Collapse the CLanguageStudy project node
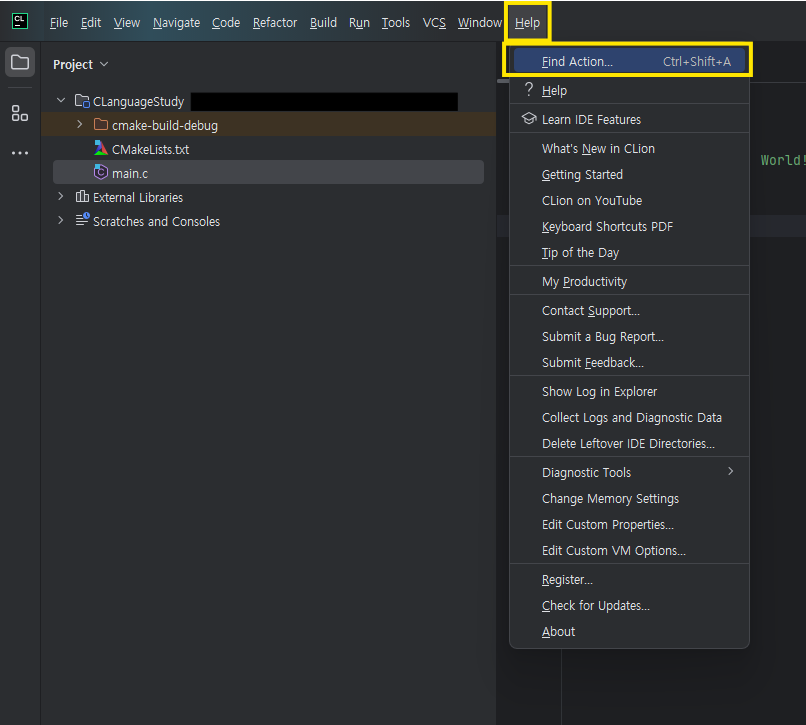806x725 pixels. click(61, 100)
